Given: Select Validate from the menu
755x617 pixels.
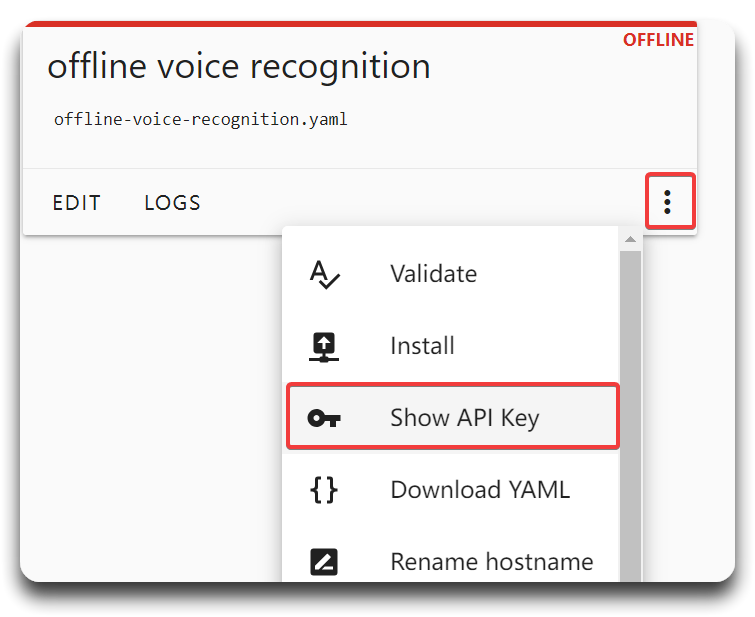Looking at the screenshot, I should [x=452, y=274].
